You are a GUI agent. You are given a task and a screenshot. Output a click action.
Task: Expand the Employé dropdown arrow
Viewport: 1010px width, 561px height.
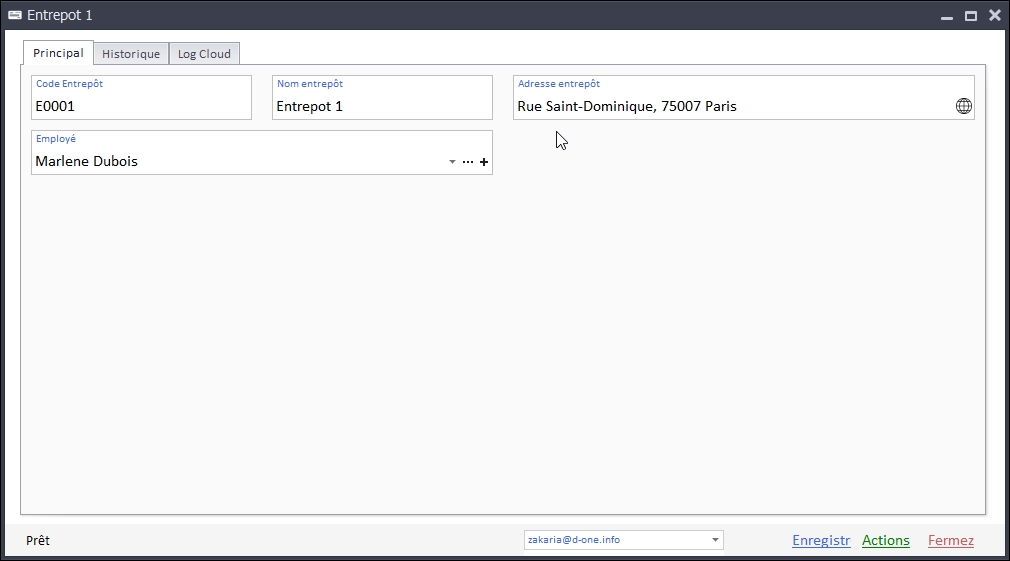point(452,162)
